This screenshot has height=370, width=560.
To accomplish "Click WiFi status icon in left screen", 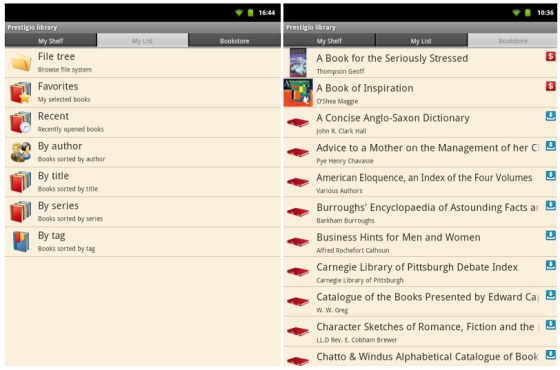I will coord(239,13).
